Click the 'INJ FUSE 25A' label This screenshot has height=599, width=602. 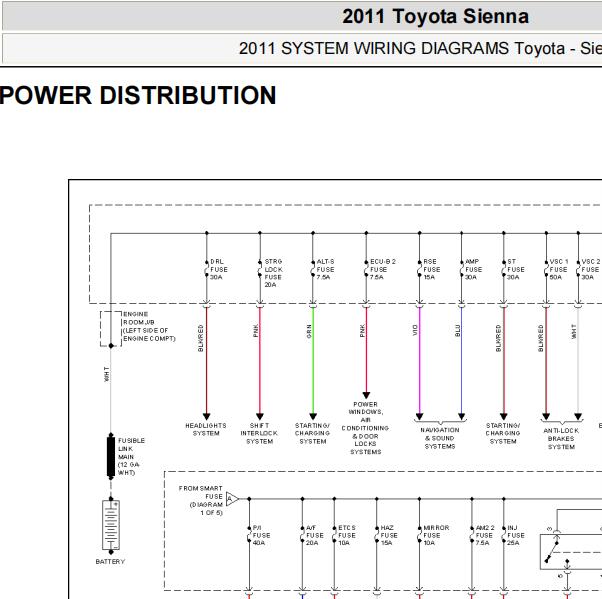(516, 535)
